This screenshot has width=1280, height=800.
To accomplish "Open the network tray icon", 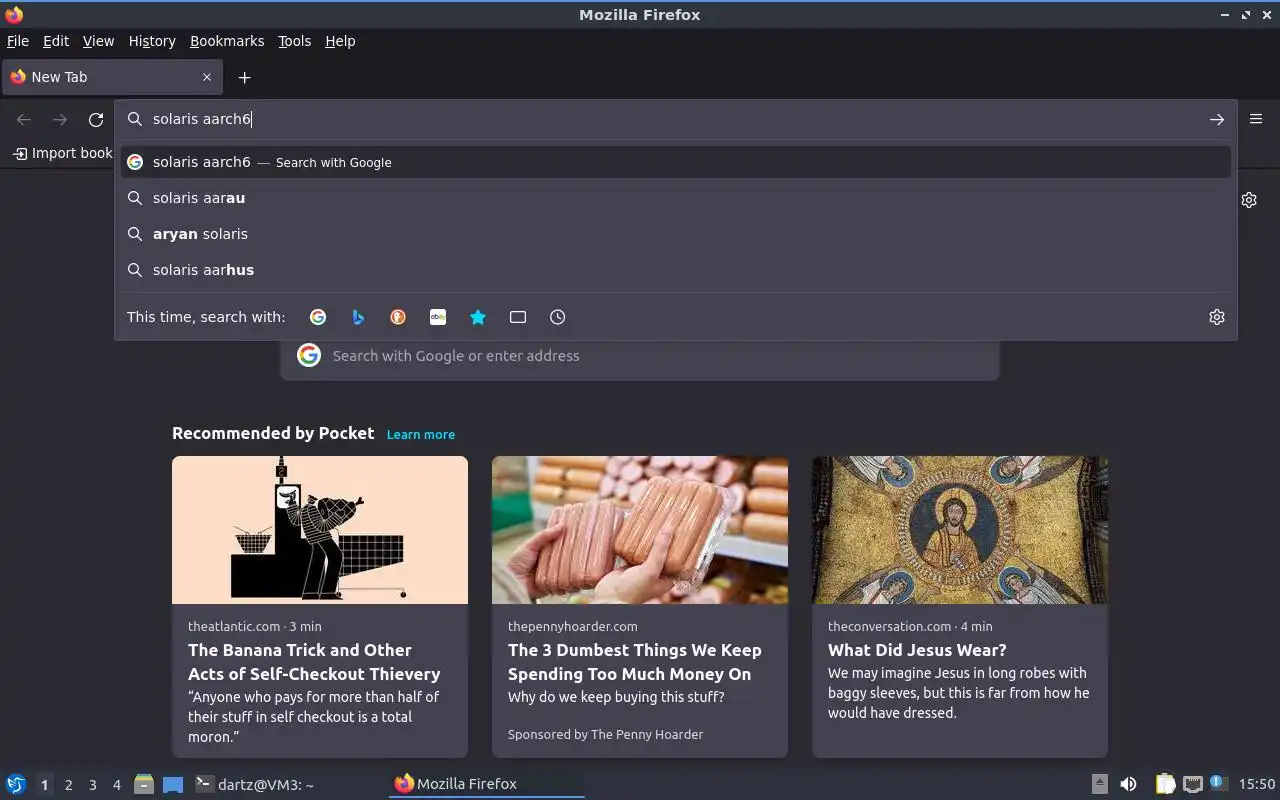I will [1192, 784].
